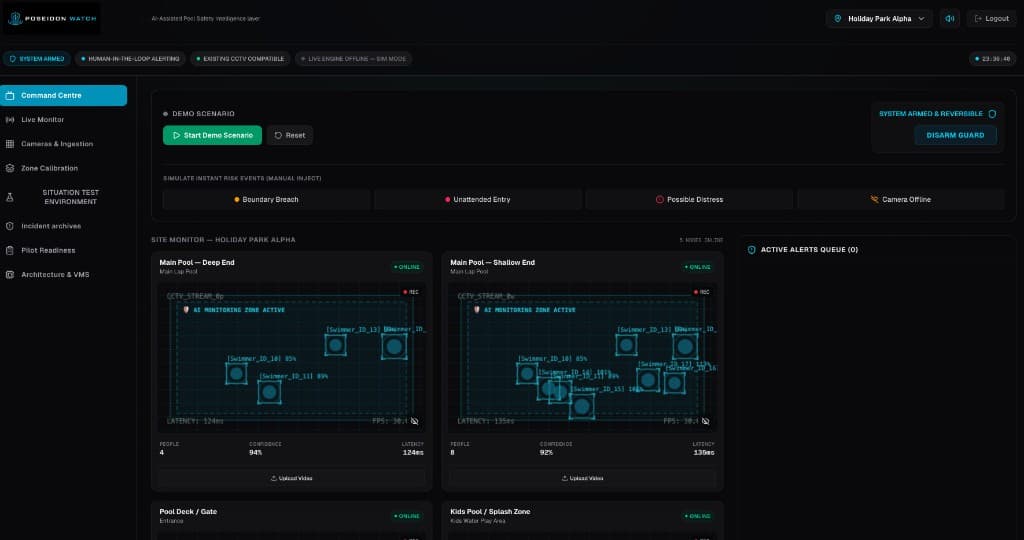Click the Human-in-the-loop Alerting pill
Screen dimensions: 1024x540
tap(130, 59)
